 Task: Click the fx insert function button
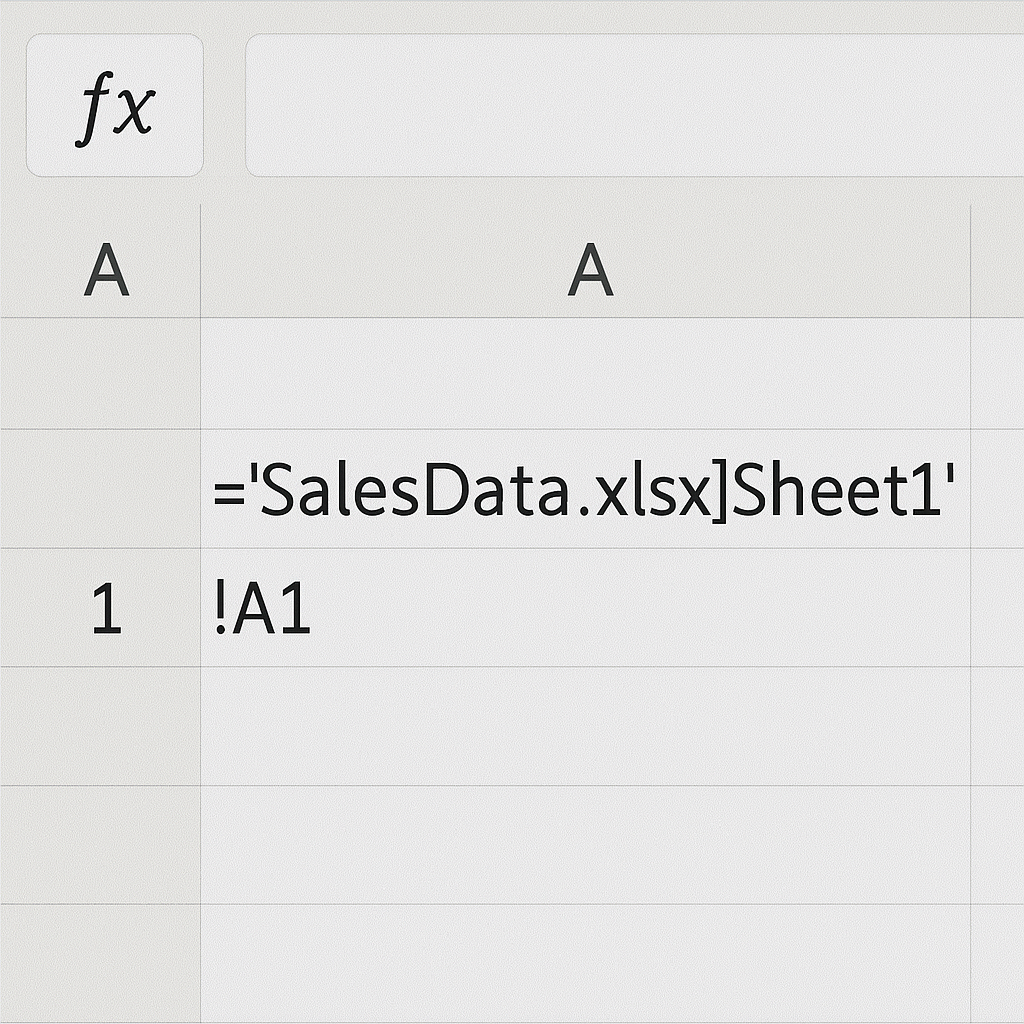114,106
